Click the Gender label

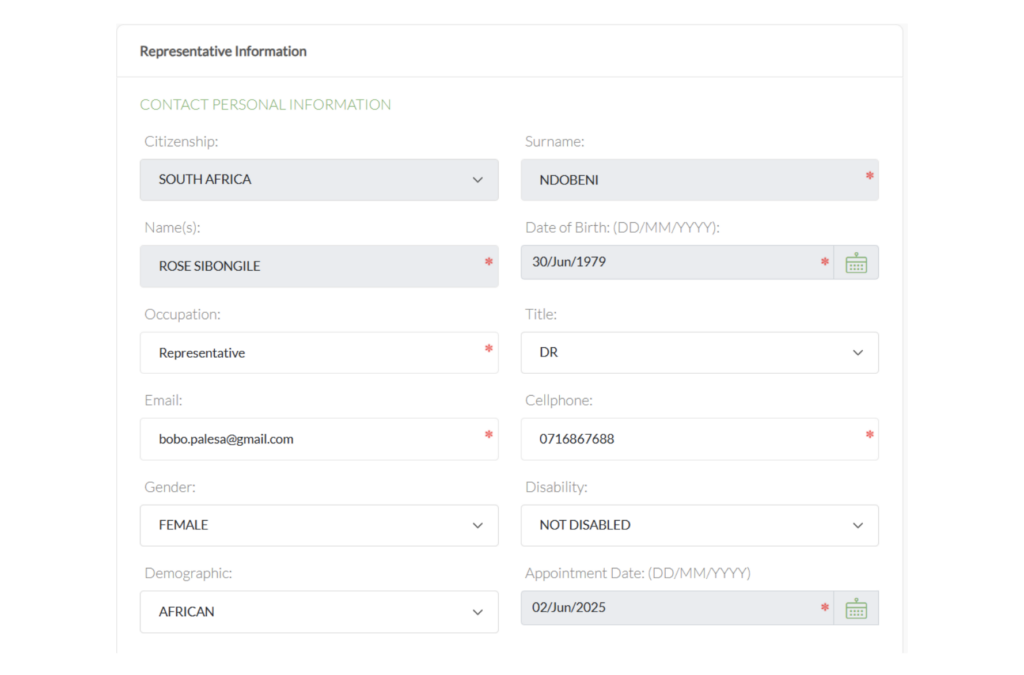pyautogui.click(x=170, y=487)
